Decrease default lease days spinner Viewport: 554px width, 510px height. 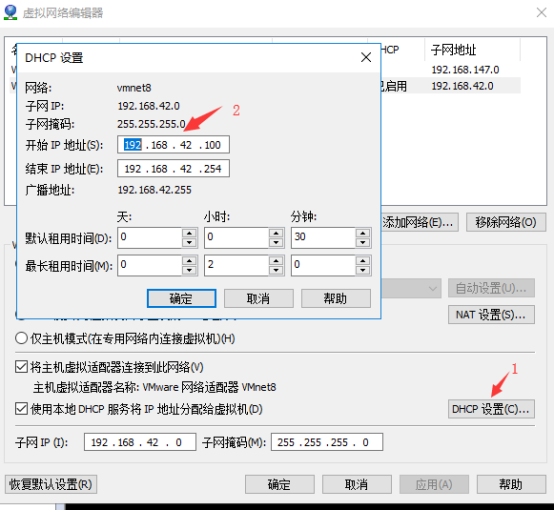tap(189, 242)
